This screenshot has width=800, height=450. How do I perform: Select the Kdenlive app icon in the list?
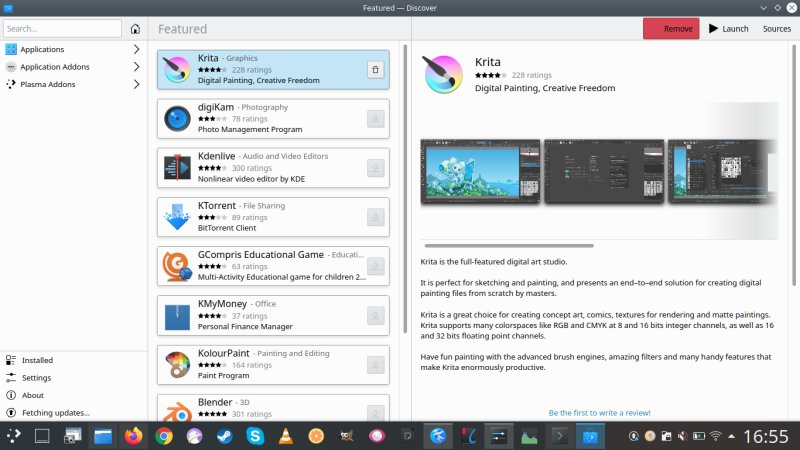[178, 168]
